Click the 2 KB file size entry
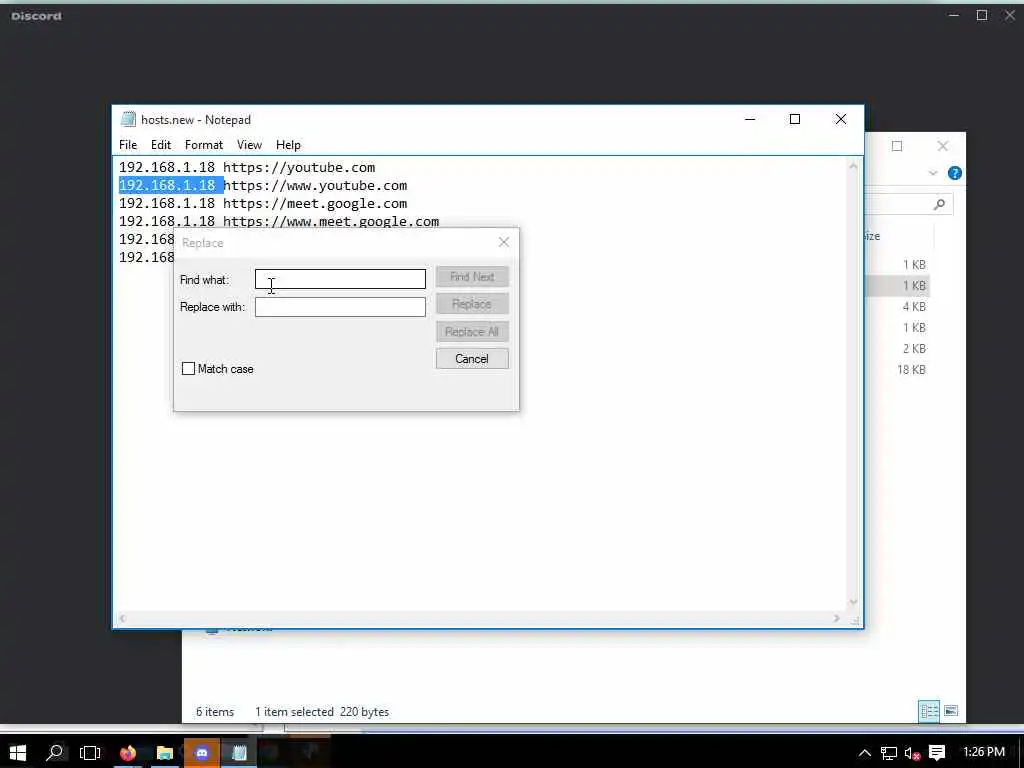Screen dimensions: 1024x768 point(914,349)
